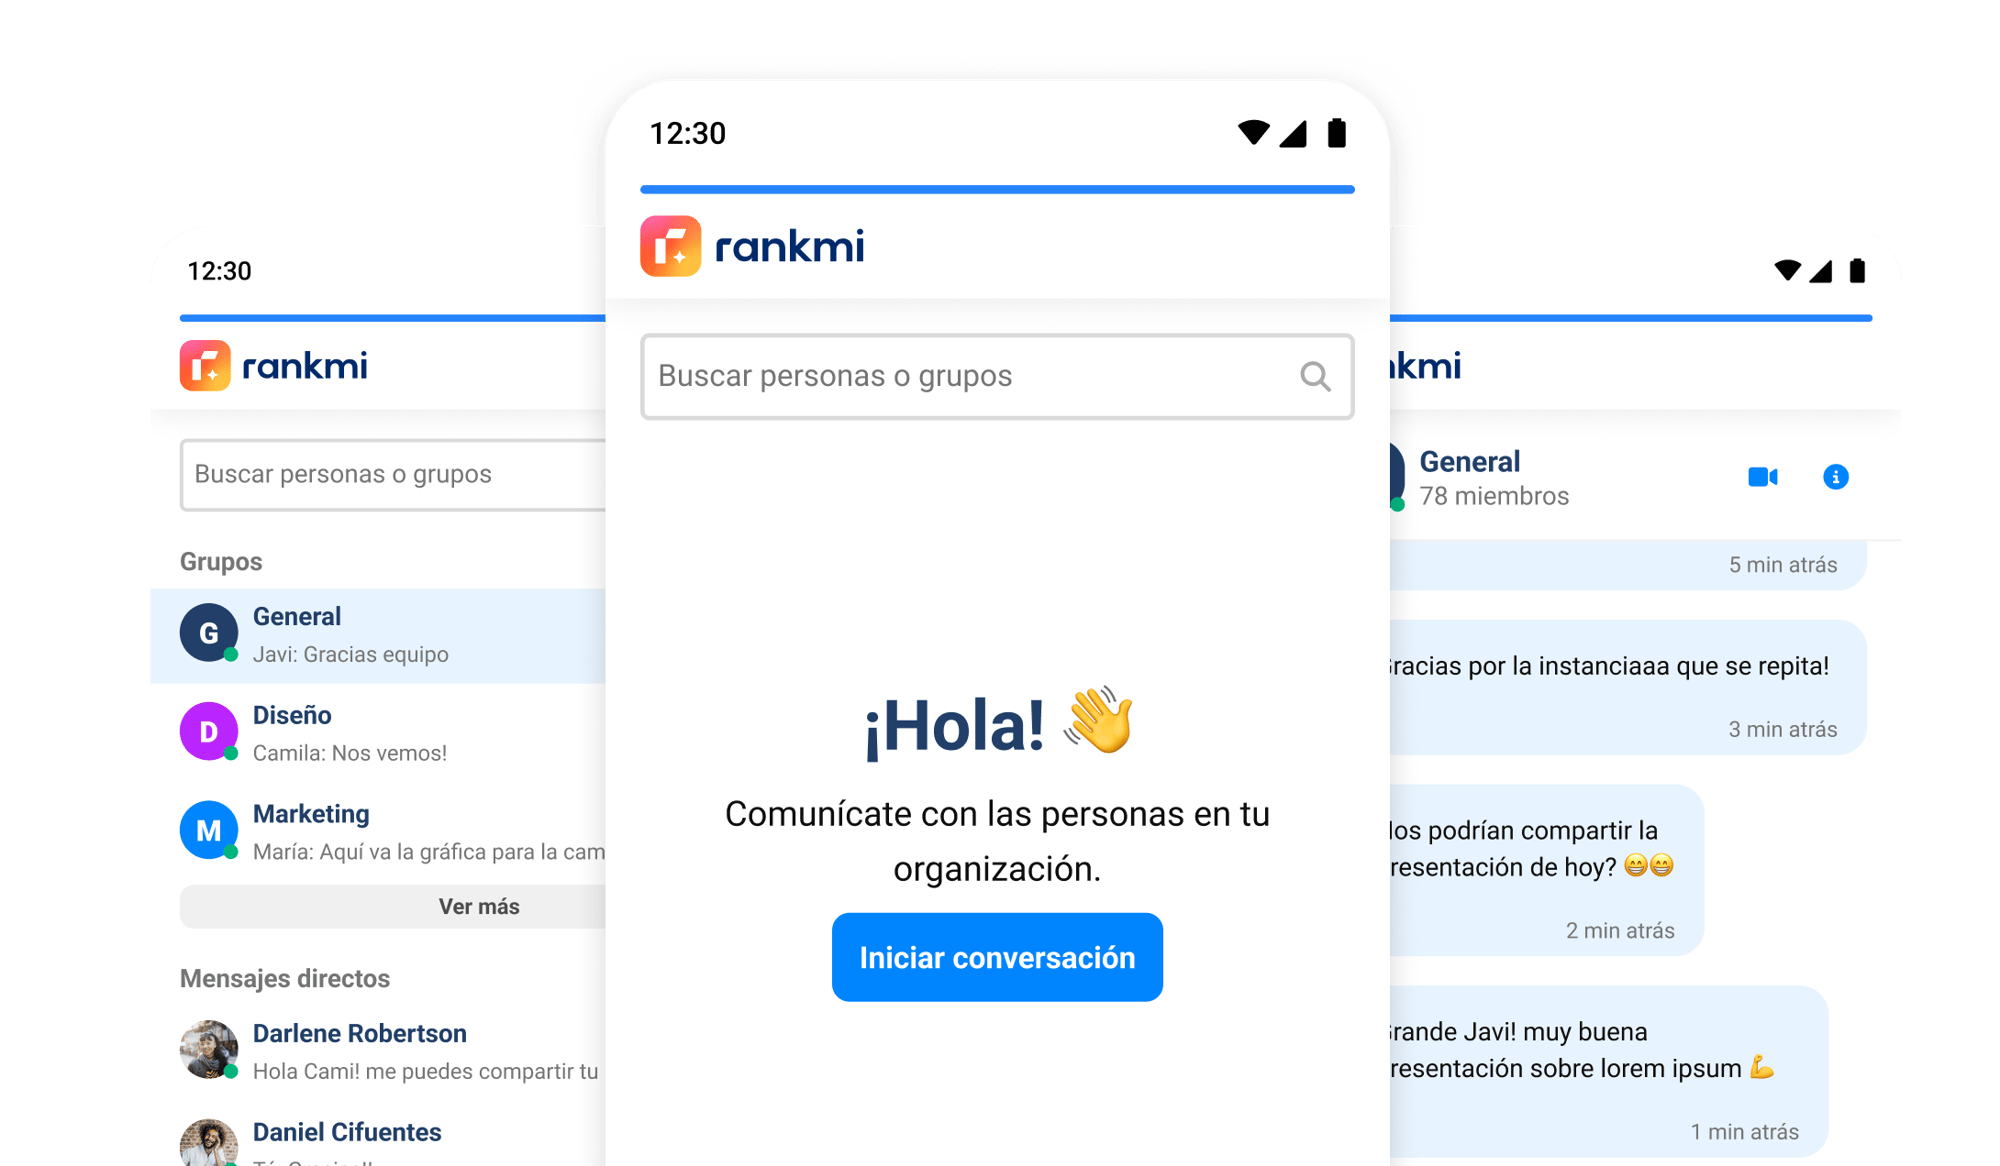Screen dimensions: 2000x1166
Task: Click Darlene Robertson's profile photo
Action: point(208,1049)
